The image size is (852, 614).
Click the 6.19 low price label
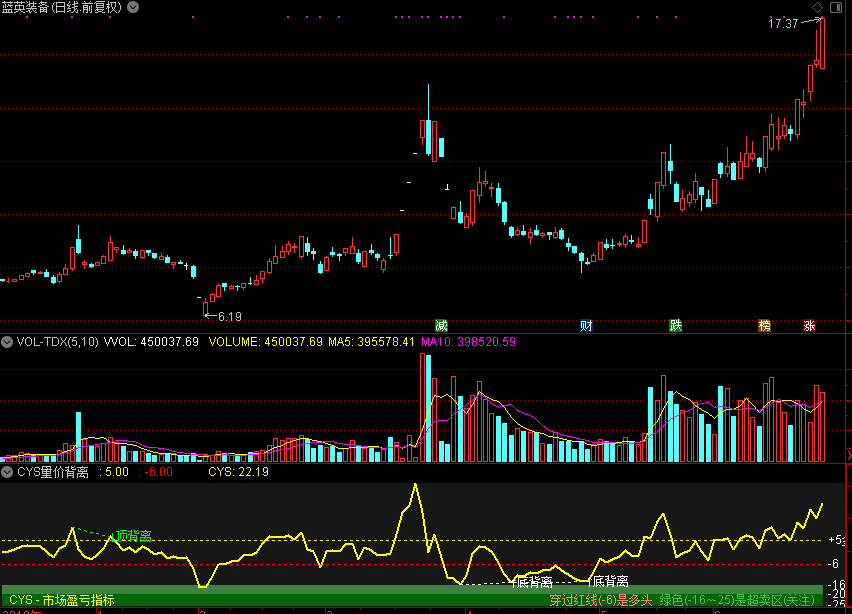pos(230,316)
